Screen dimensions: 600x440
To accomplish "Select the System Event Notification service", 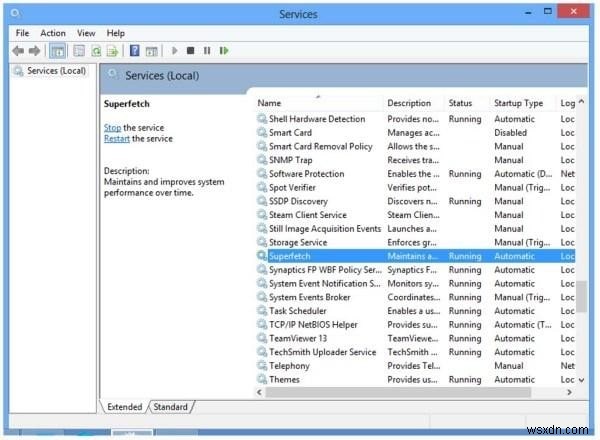I will click(x=416, y=284).
